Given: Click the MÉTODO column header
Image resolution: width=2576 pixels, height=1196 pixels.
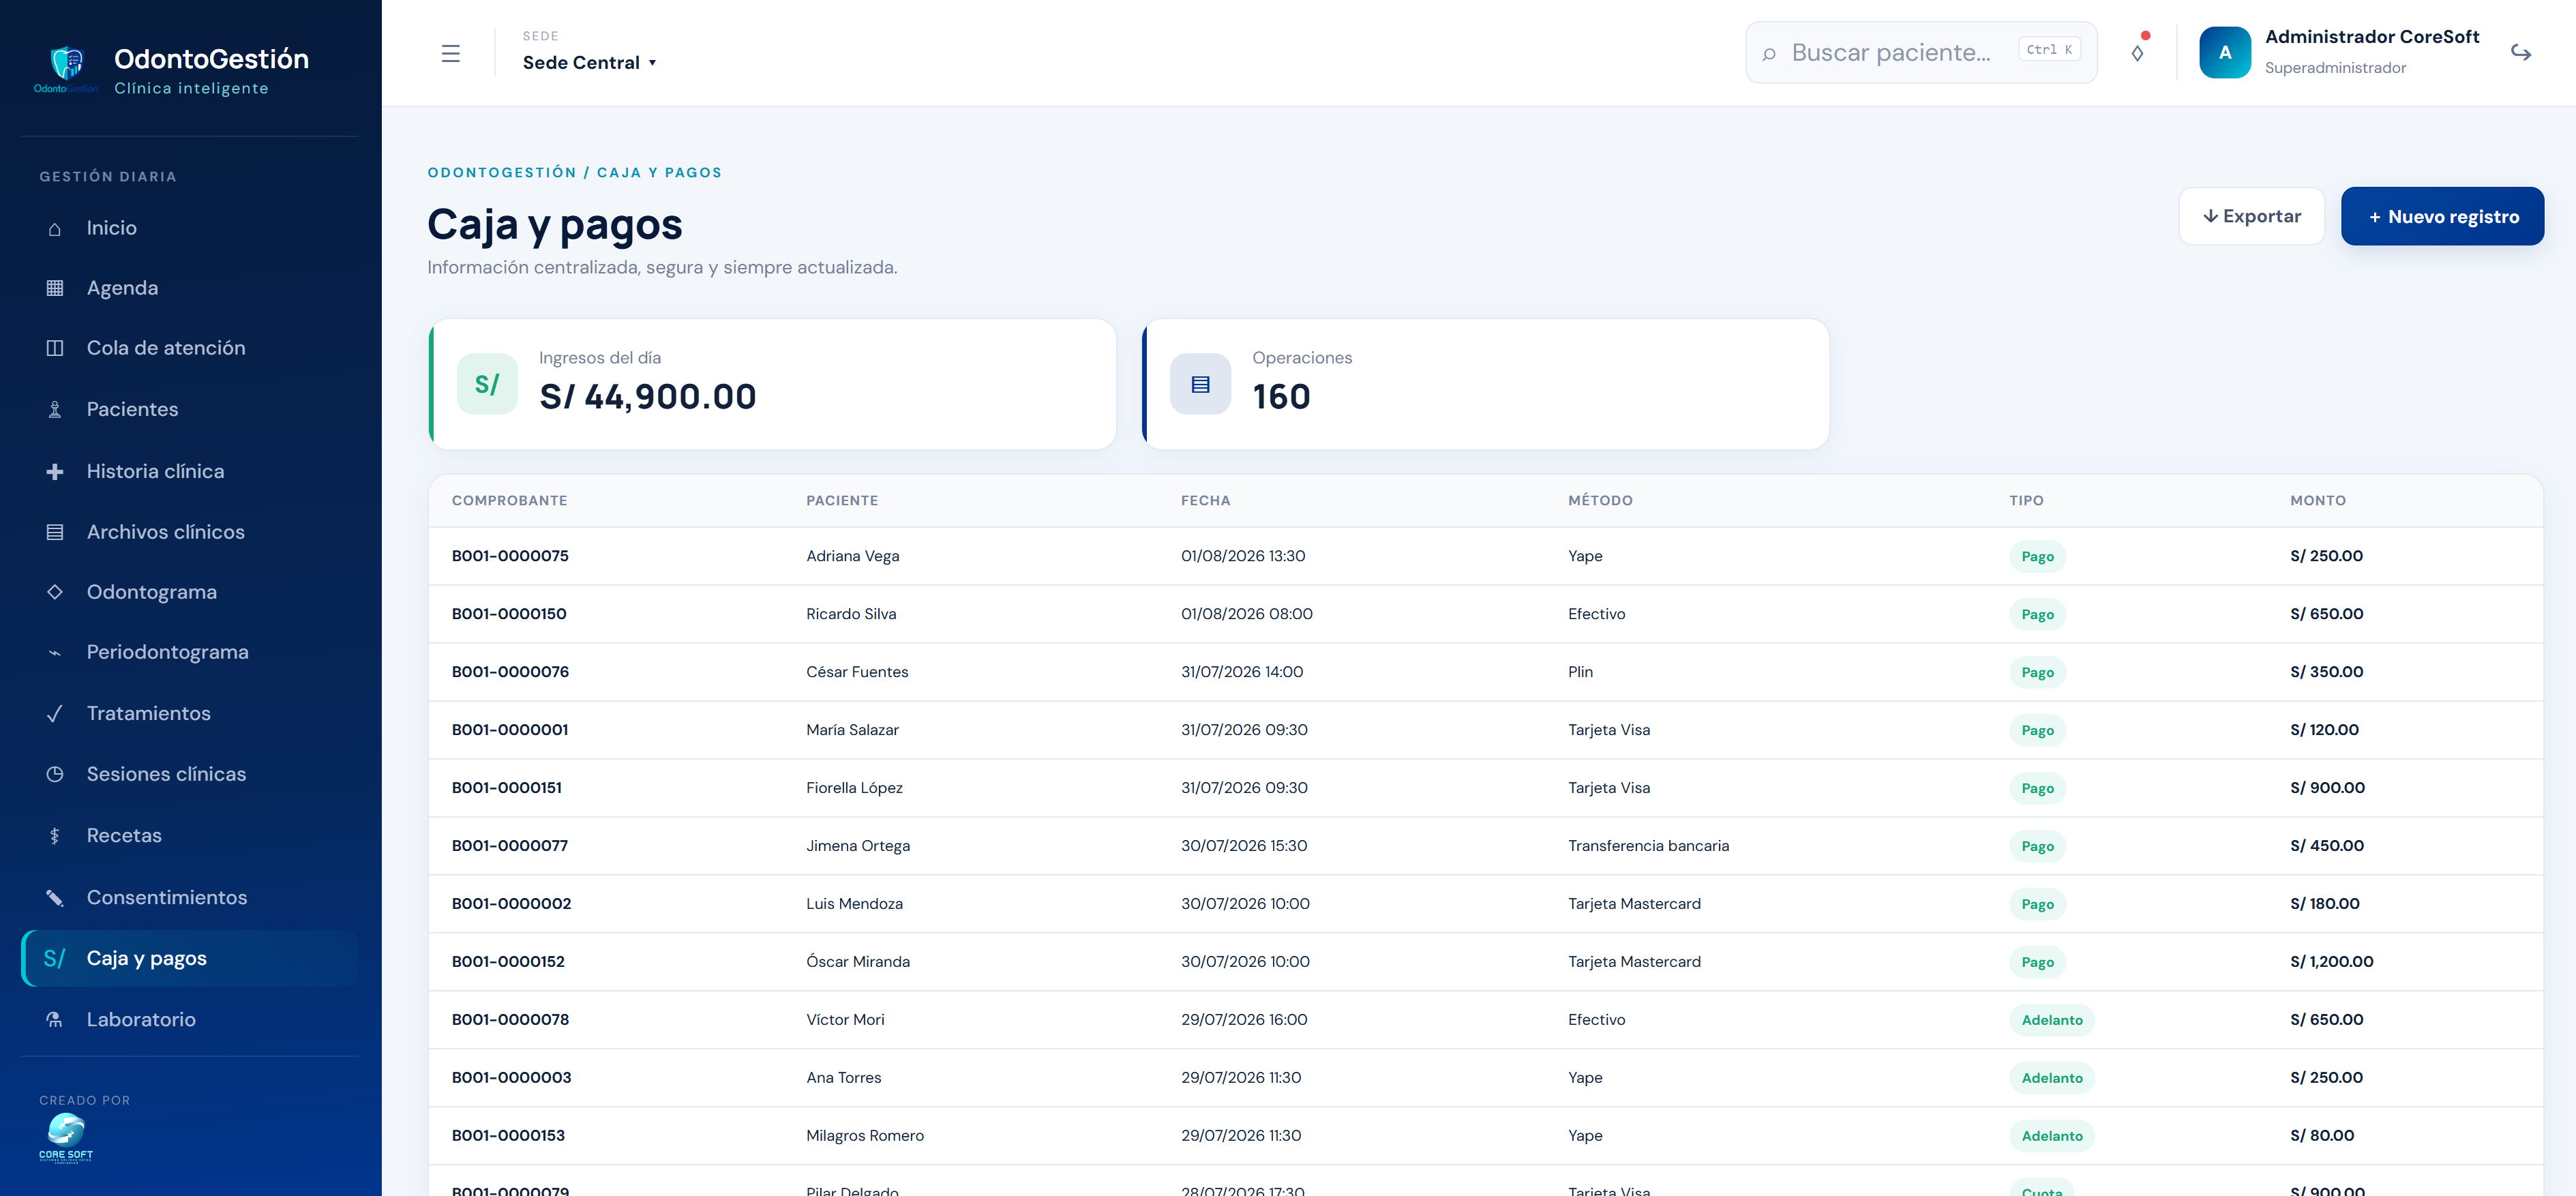Looking at the screenshot, I should 1600,500.
